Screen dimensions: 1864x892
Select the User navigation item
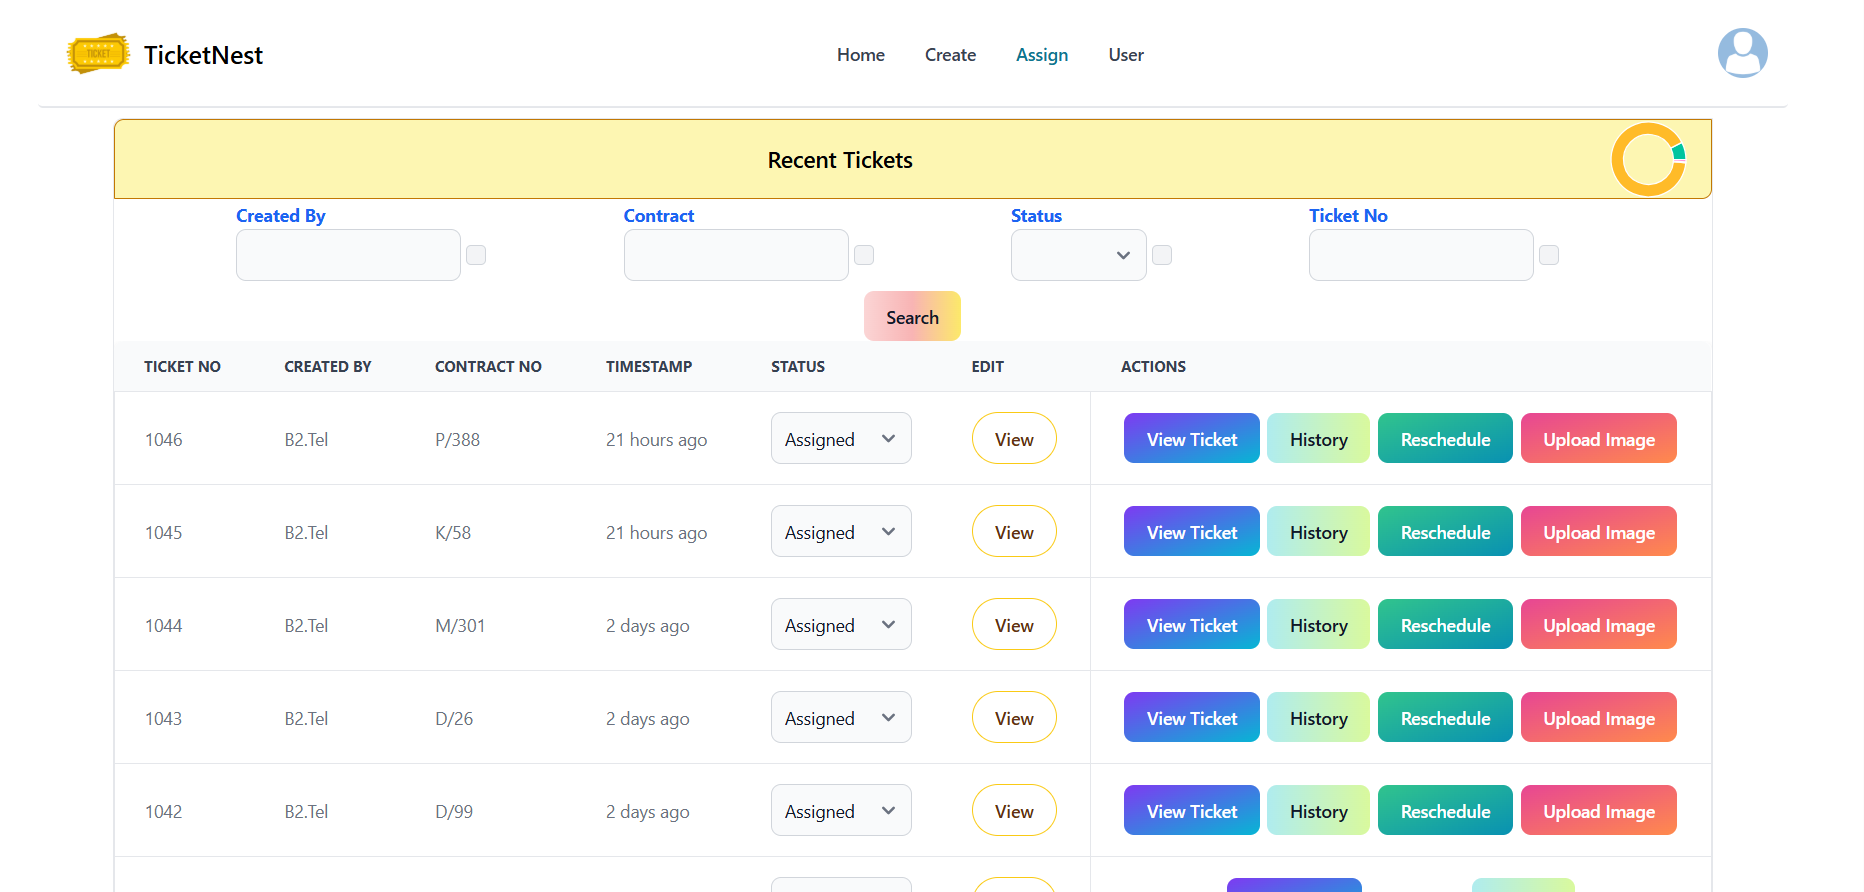1125,55
